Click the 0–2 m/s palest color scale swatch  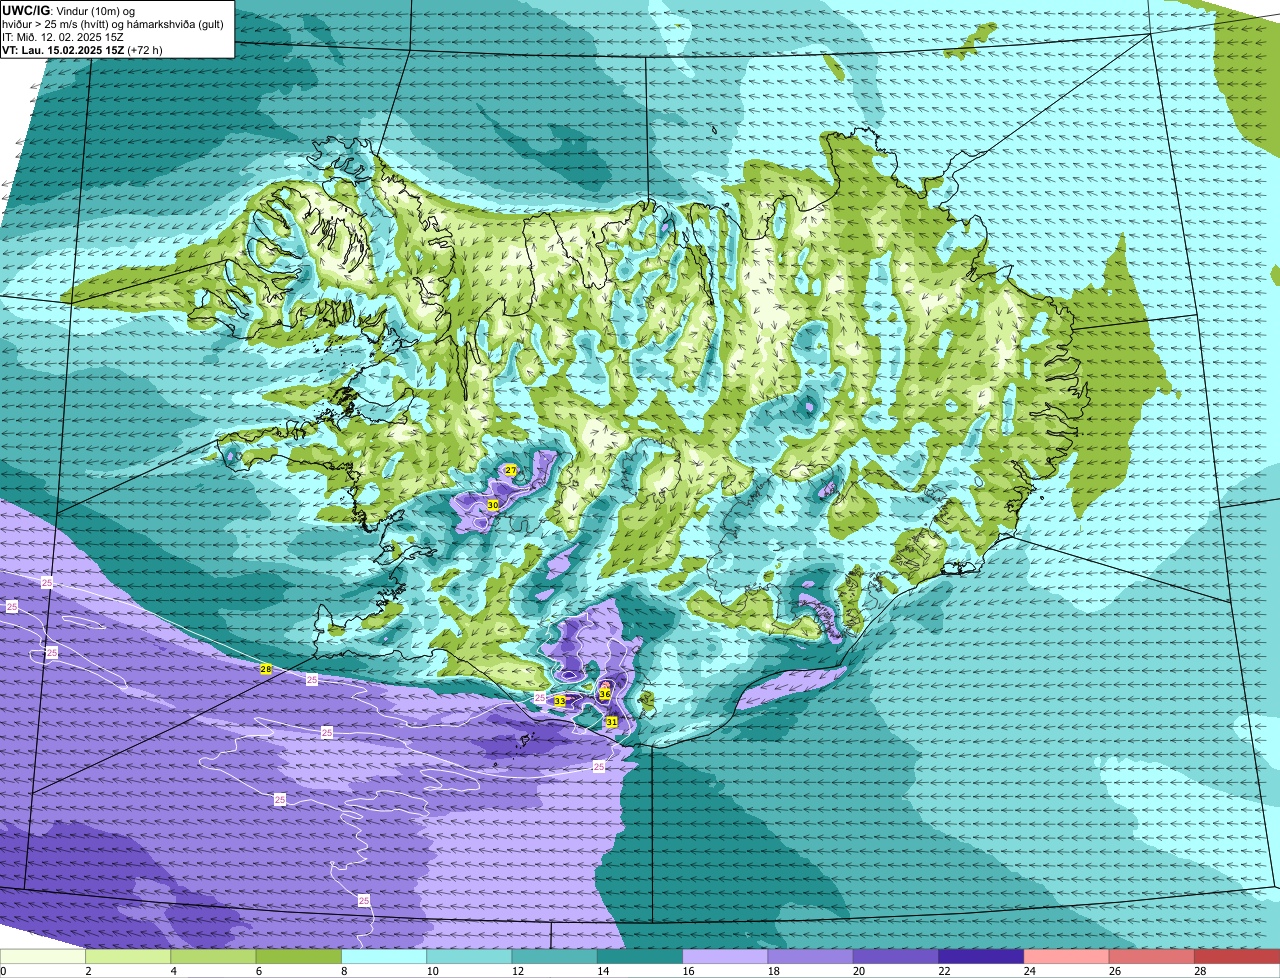pyautogui.click(x=43, y=956)
